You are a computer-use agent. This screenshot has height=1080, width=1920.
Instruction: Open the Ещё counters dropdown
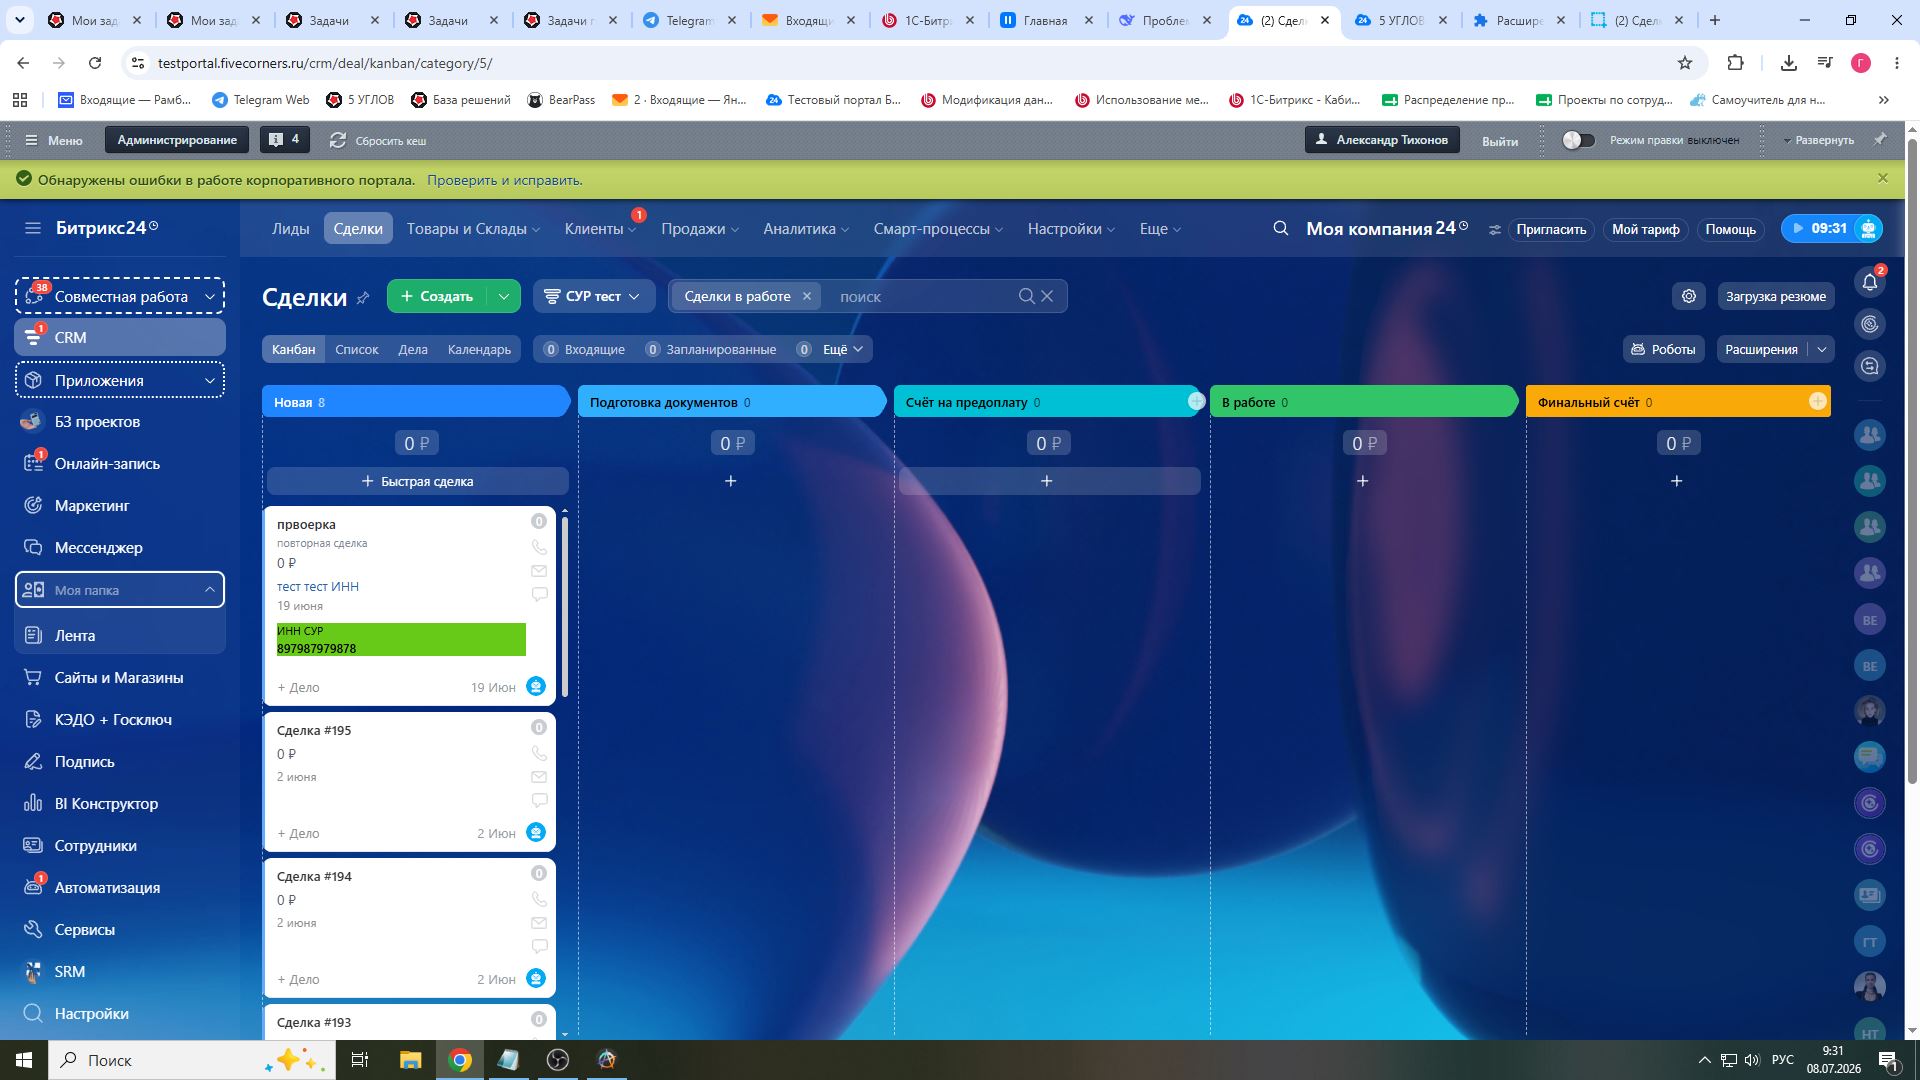(x=842, y=349)
